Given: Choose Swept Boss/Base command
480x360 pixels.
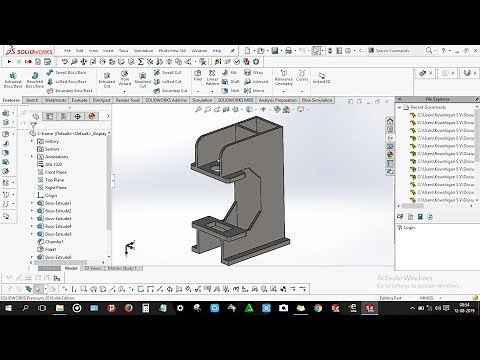Looking at the screenshot, I should point(66,72).
